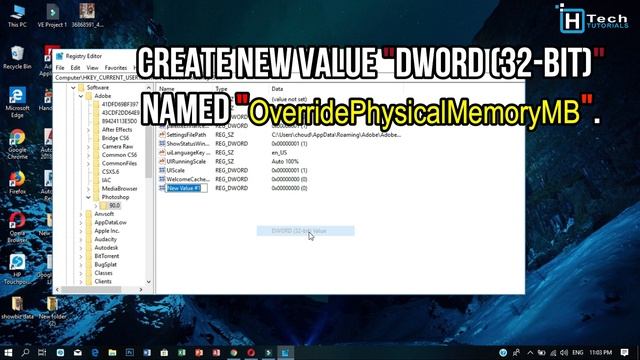
Task: Launch Google Chrome from the desktop
Action: tap(17, 144)
